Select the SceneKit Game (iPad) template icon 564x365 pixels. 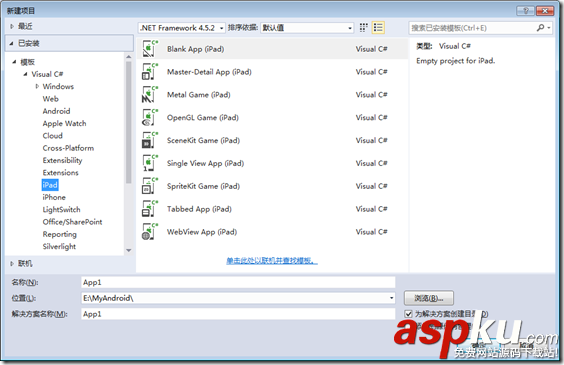tap(150, 140)
